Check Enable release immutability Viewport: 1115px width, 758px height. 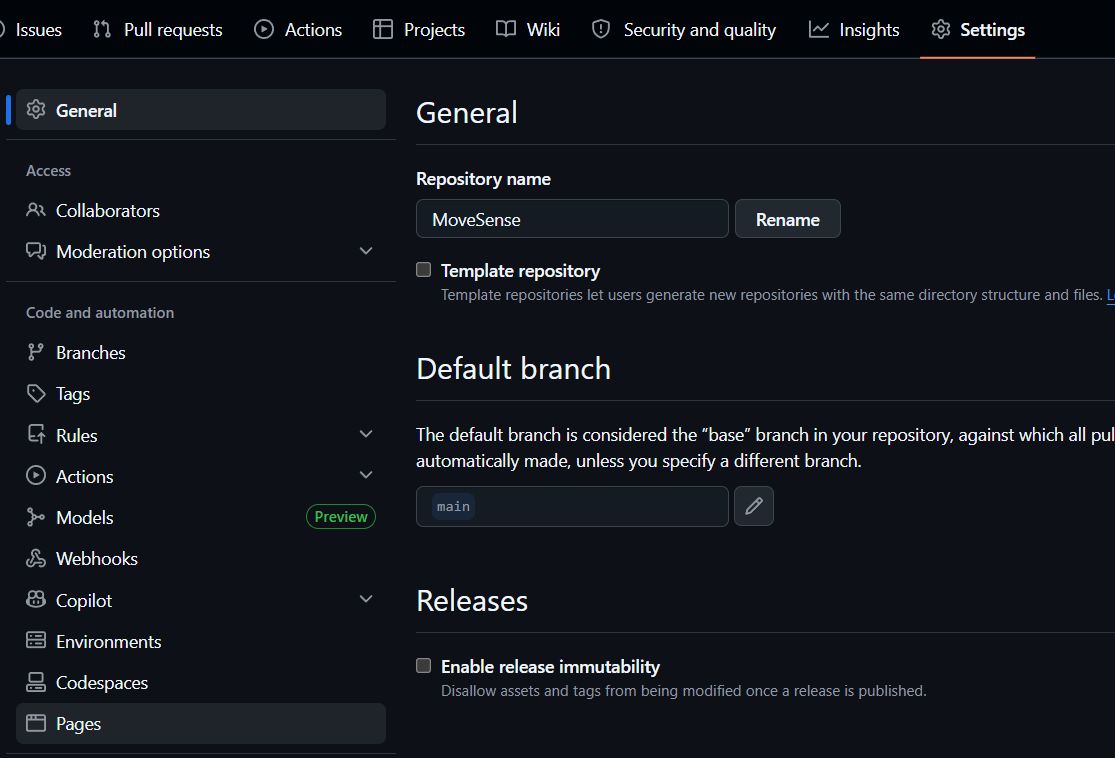point(424,666)
